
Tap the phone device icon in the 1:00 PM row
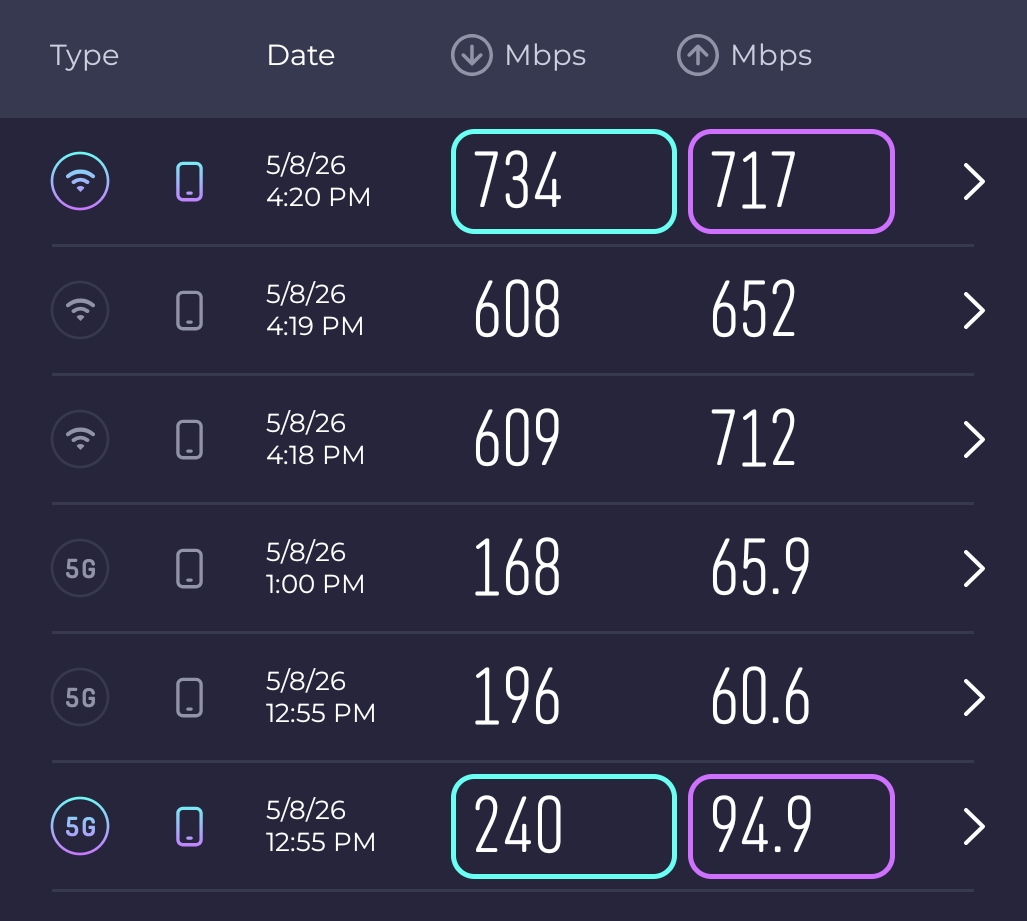coord(189,568)
